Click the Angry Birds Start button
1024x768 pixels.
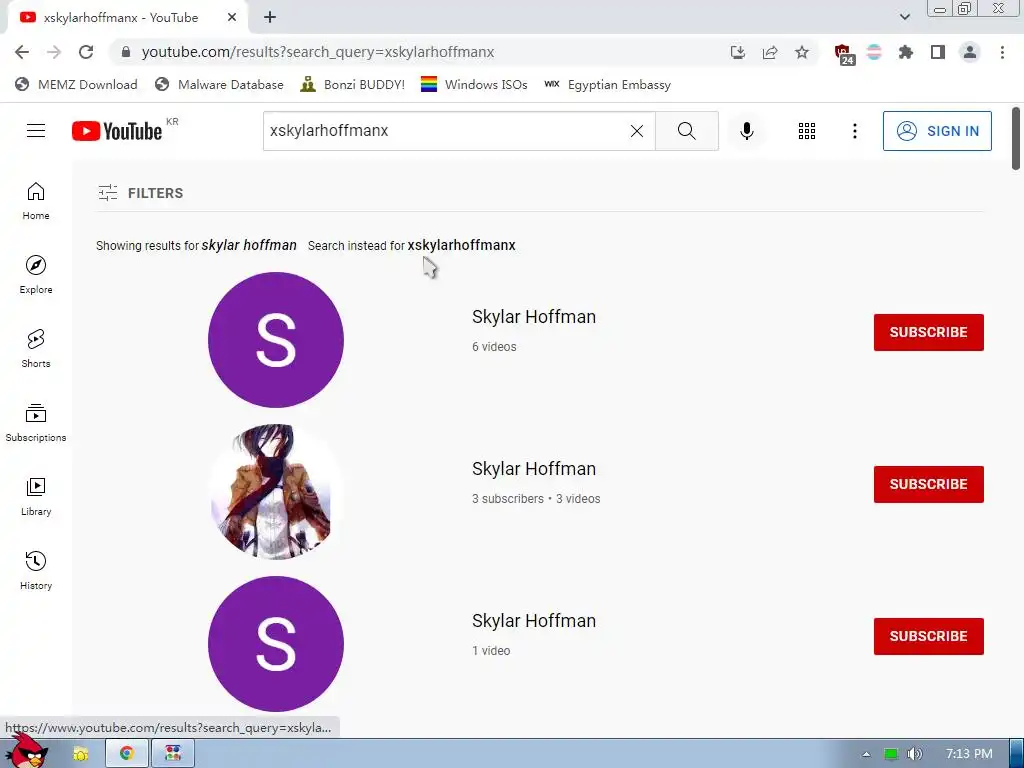tap(27, 751)
